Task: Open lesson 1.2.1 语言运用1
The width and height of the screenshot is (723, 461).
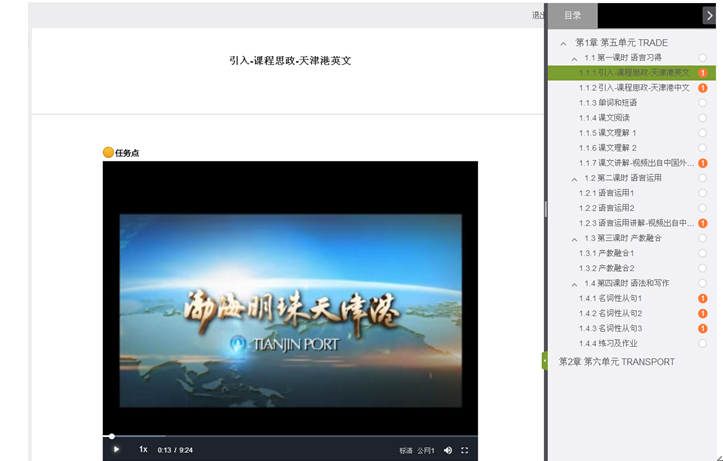Action: tap(606, 193)
